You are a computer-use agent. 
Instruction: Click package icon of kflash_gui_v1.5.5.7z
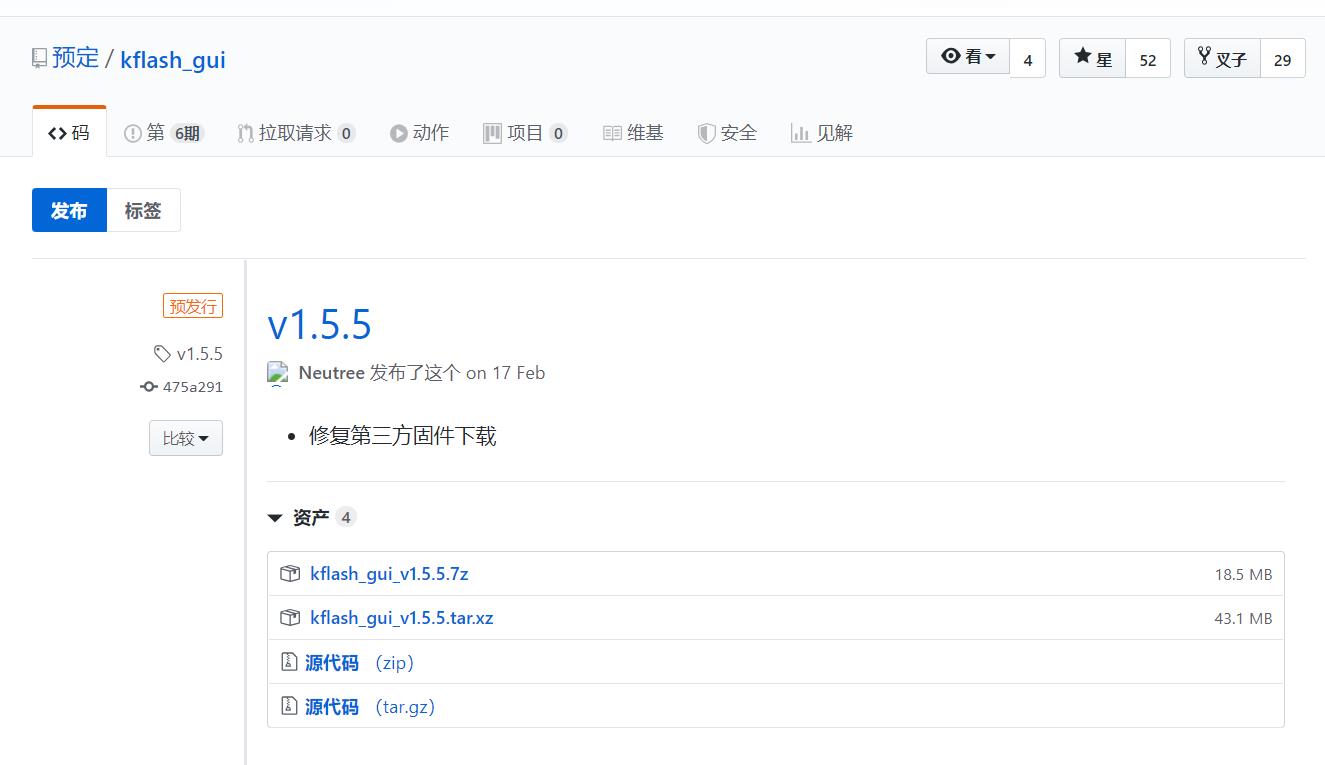(290, 574)
